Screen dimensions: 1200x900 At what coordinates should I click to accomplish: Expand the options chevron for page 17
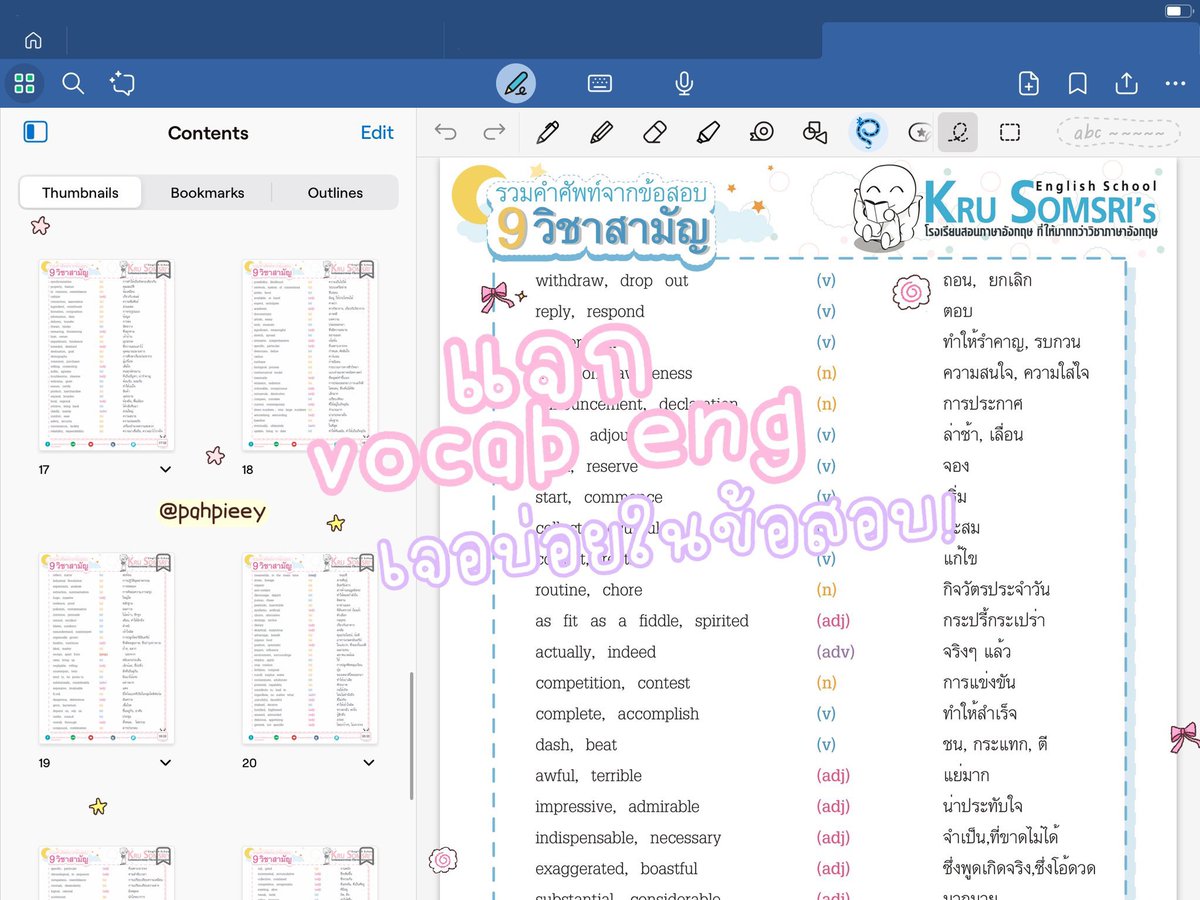pos(165,469)
